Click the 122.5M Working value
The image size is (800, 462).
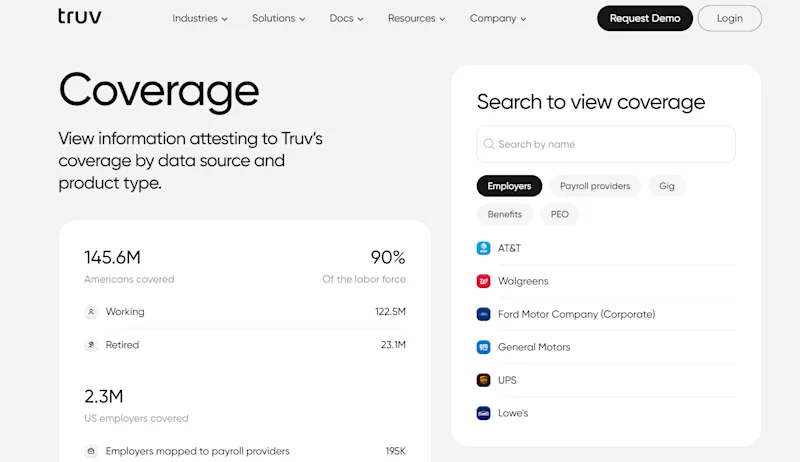pos(390,312)
